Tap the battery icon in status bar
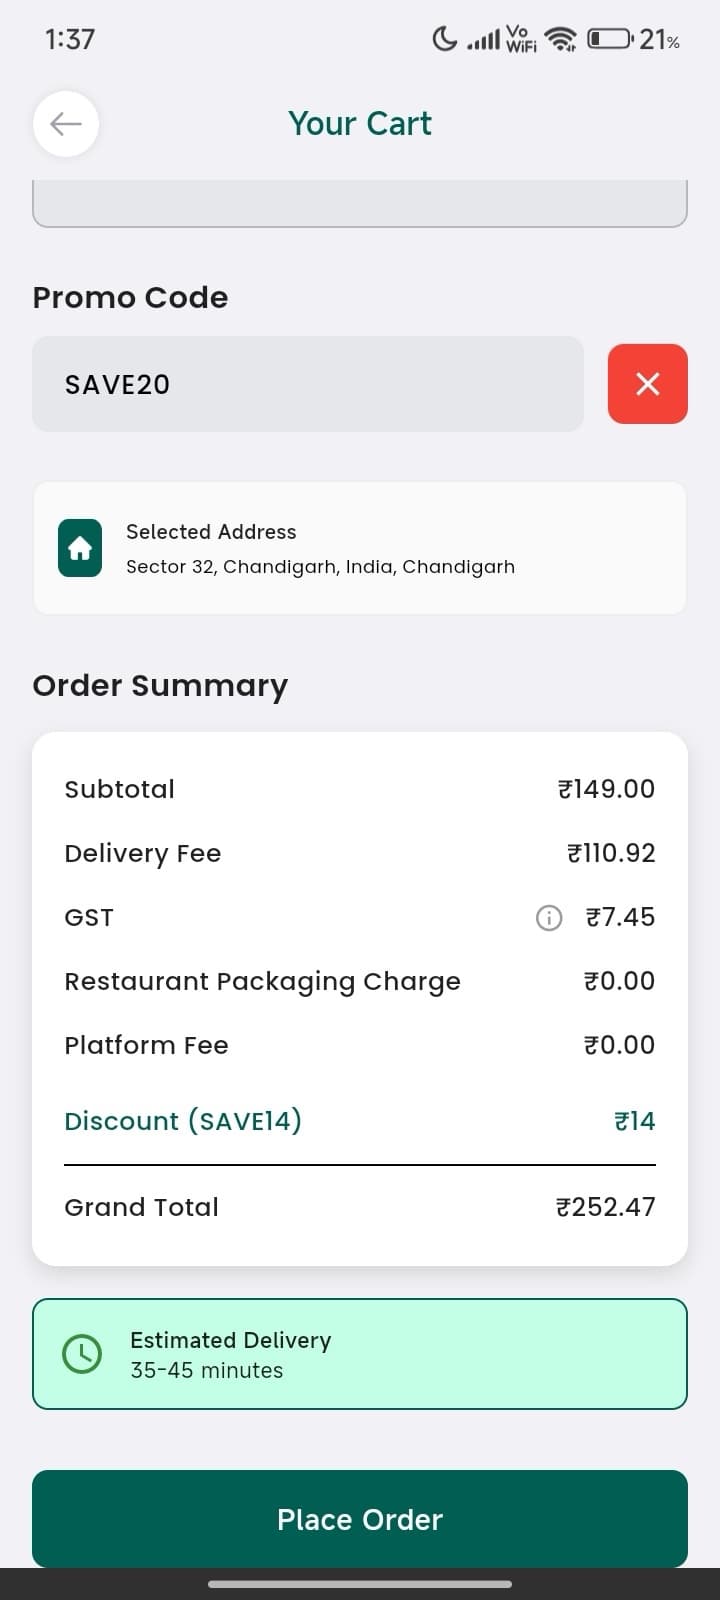Screen dimensions: 720x1600 (609, 39)
